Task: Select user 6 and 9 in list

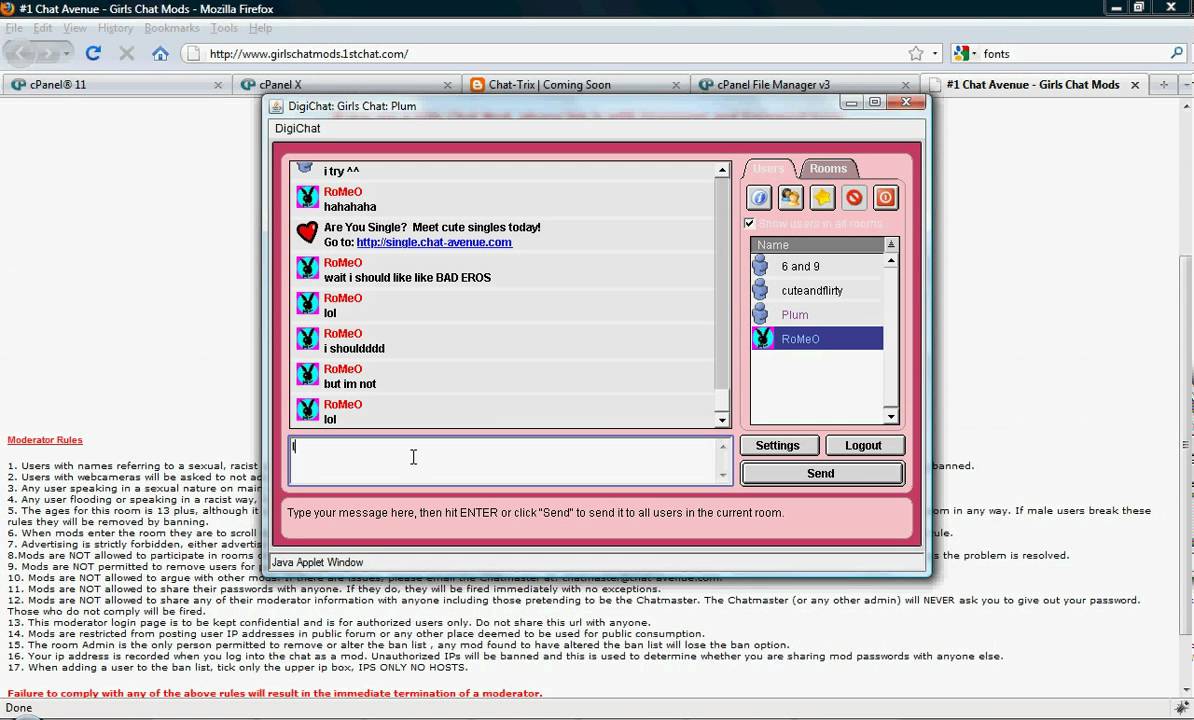Action: pyautogui.click(x=816, y=266)
